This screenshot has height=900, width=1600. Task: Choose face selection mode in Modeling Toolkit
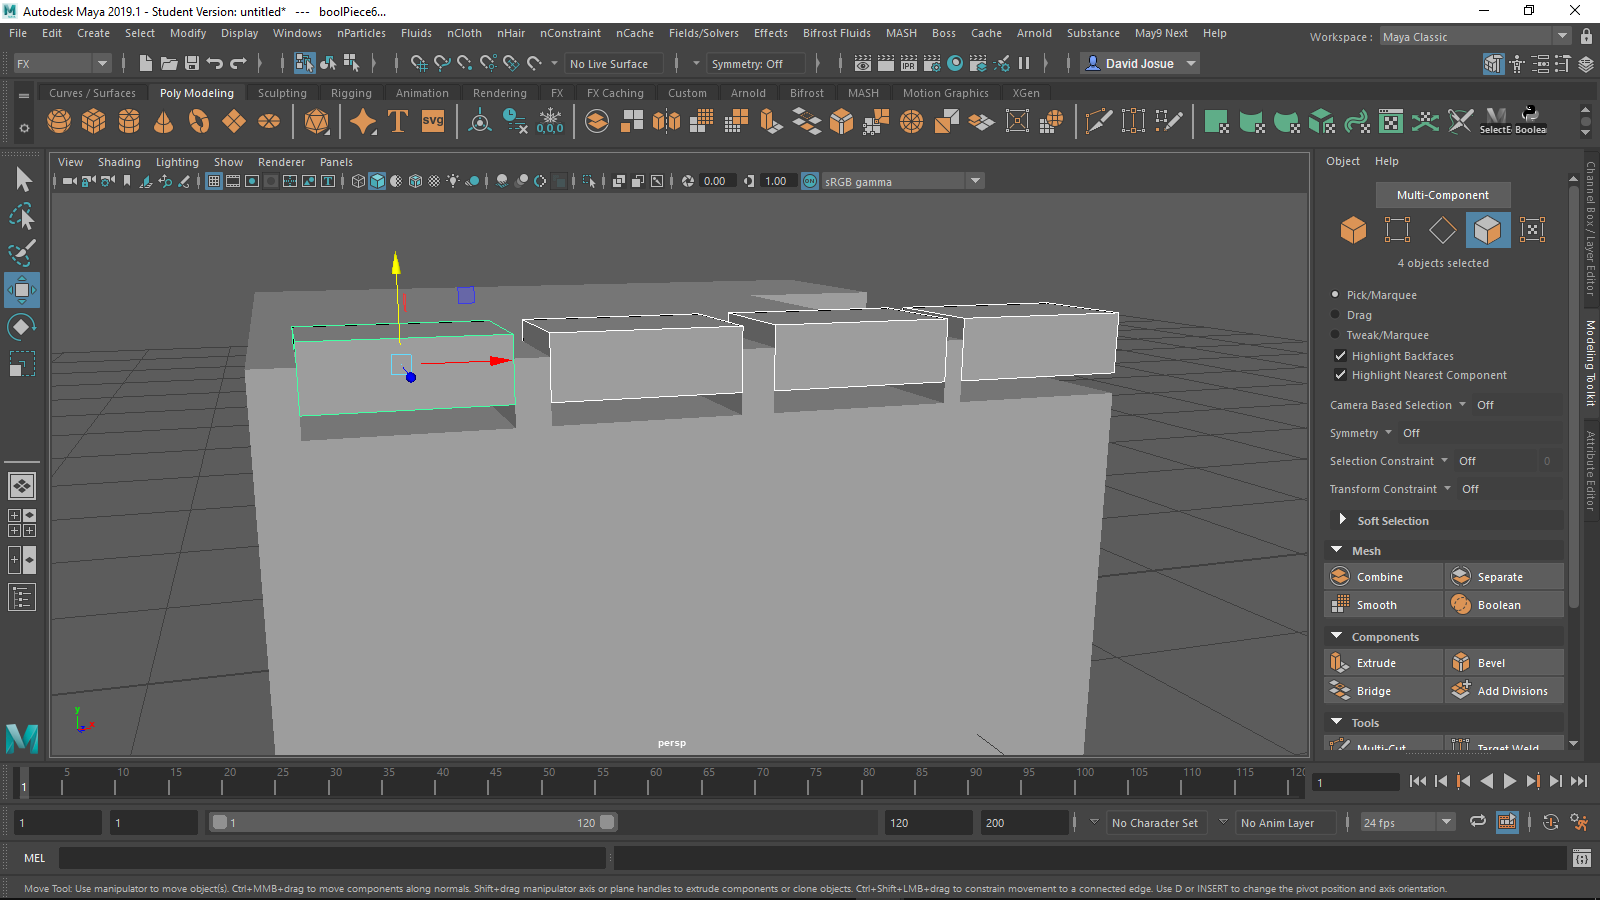1487,230
